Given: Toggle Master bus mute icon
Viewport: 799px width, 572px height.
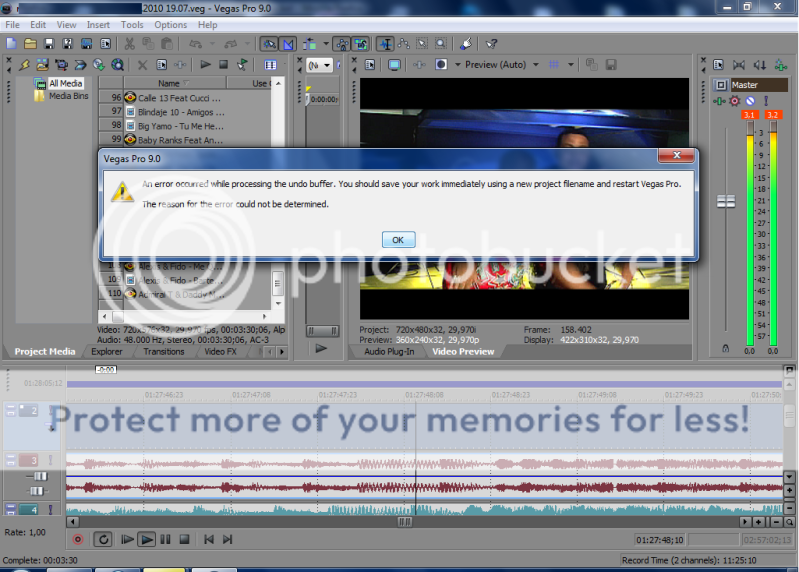Looking at the screenshot, I should (750, 101).
